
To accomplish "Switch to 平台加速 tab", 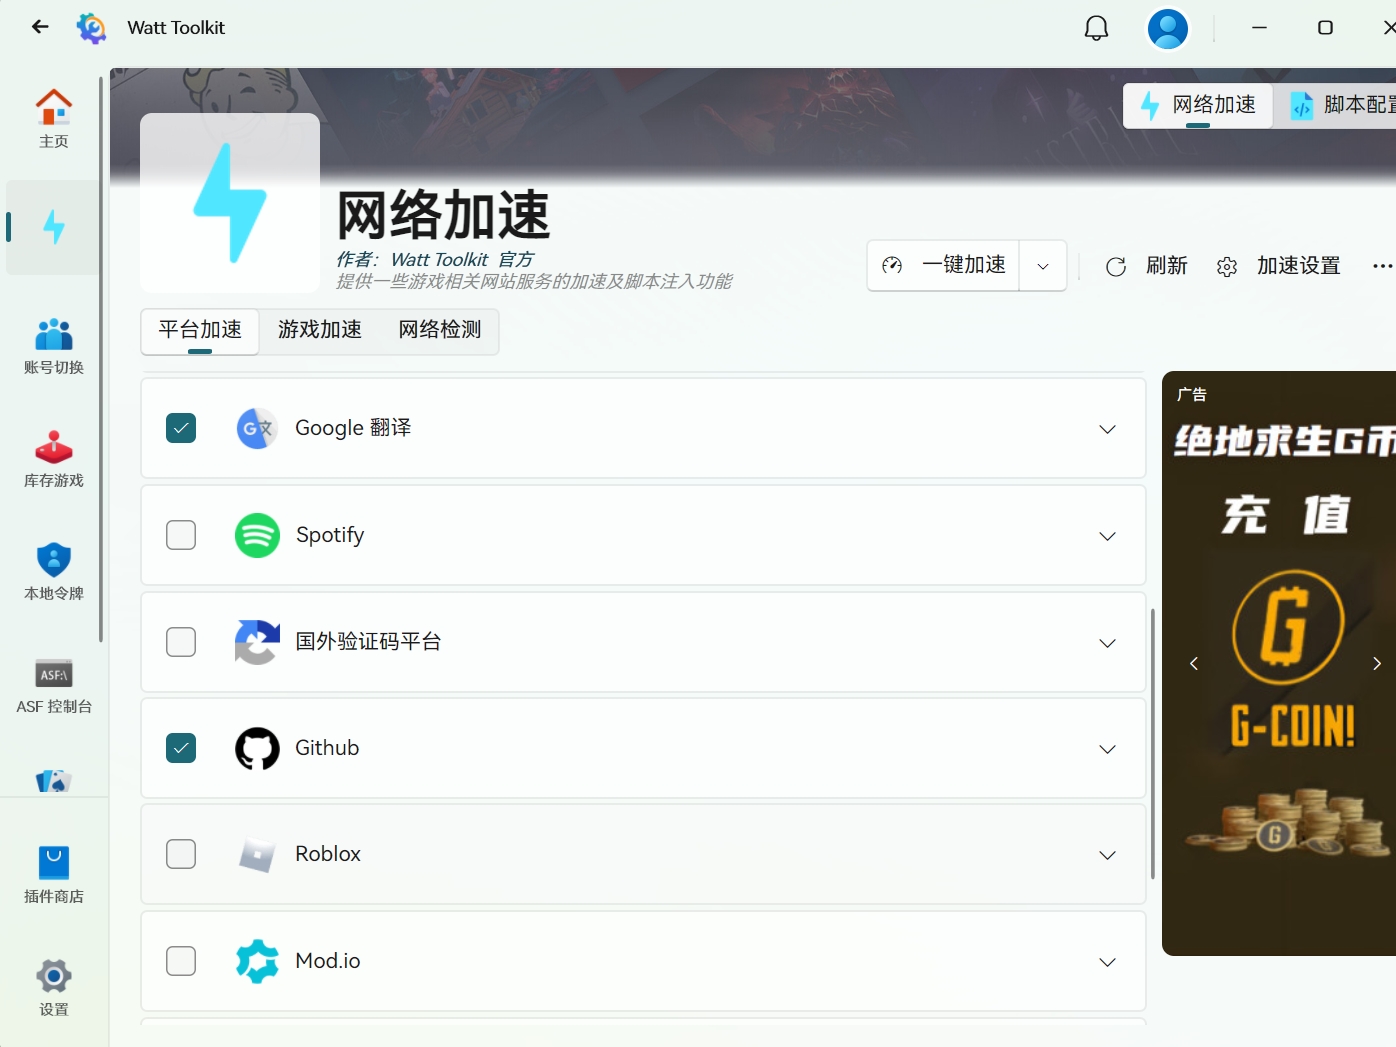I will 200,330.
